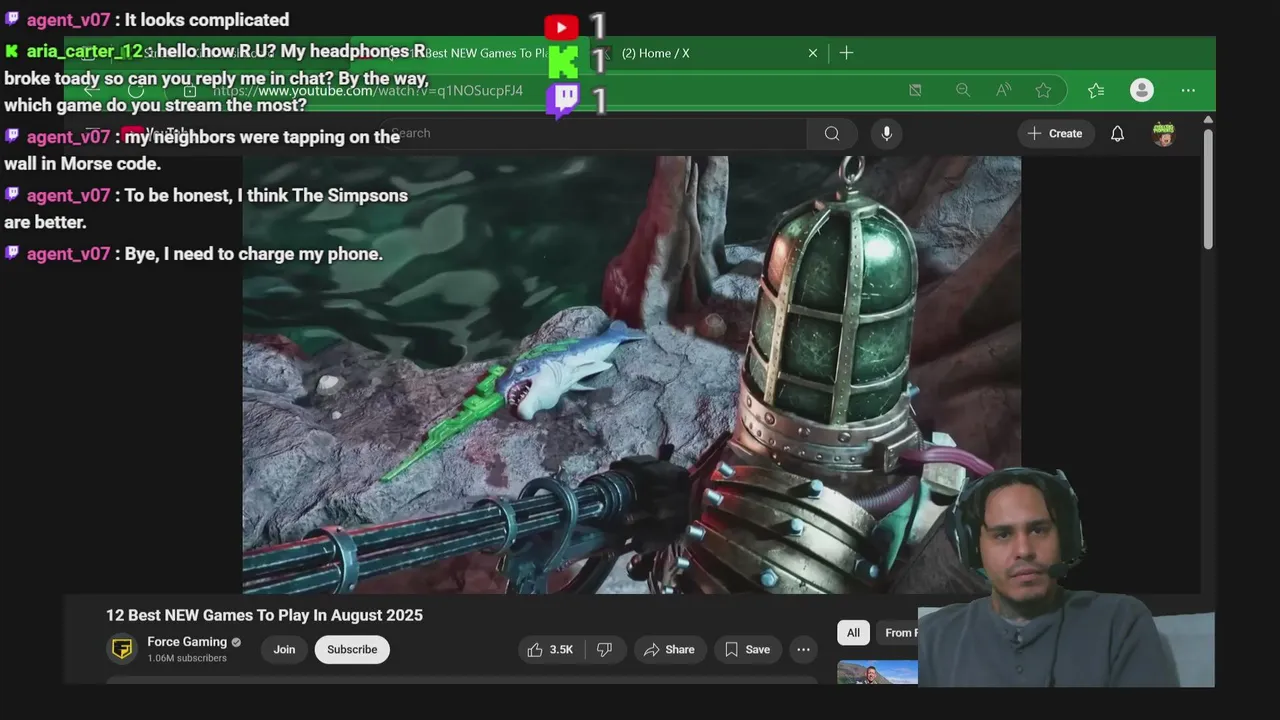Like the video showing 3.5K
Screen dimensions: 1280x720
(549, 650)
